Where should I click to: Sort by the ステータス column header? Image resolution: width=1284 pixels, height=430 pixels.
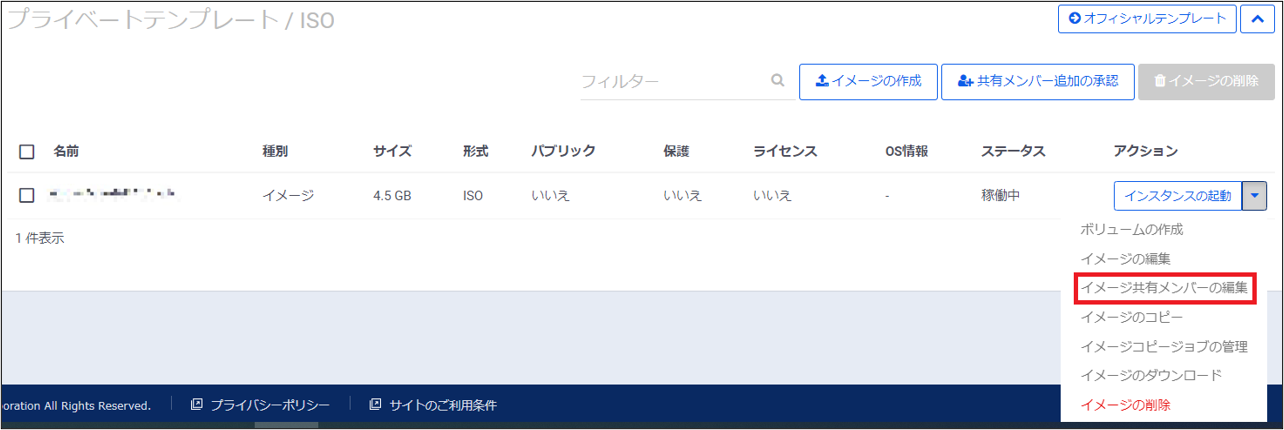click(x=1013, y=151)
